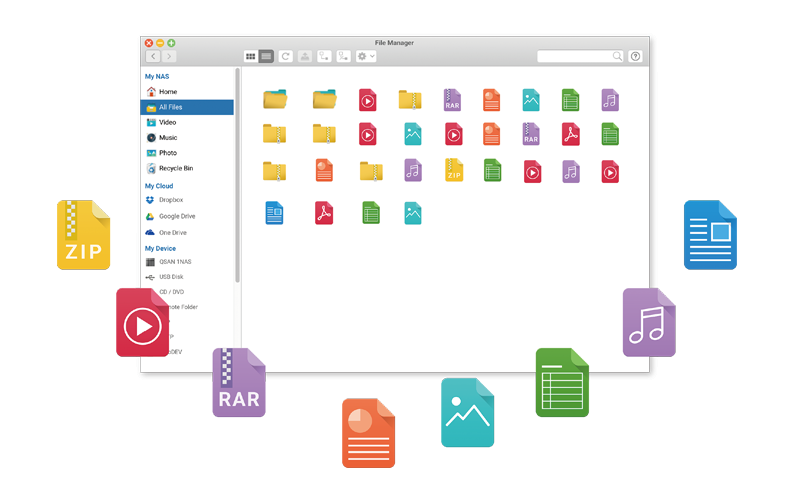Image resolution: width=795 pixels, height=500 pixels.
Task: Select the video file in the first row
Action: [x=368, y=100]
